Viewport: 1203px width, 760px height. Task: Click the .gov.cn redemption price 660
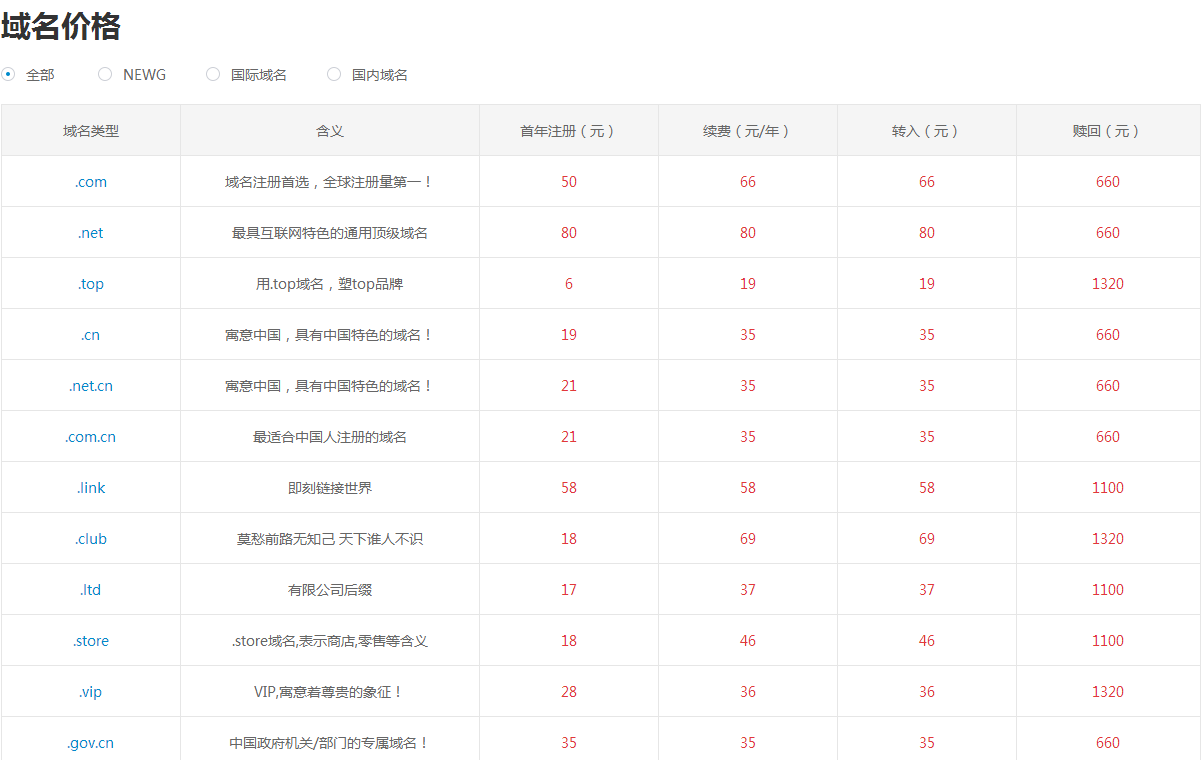[1108, 743]
